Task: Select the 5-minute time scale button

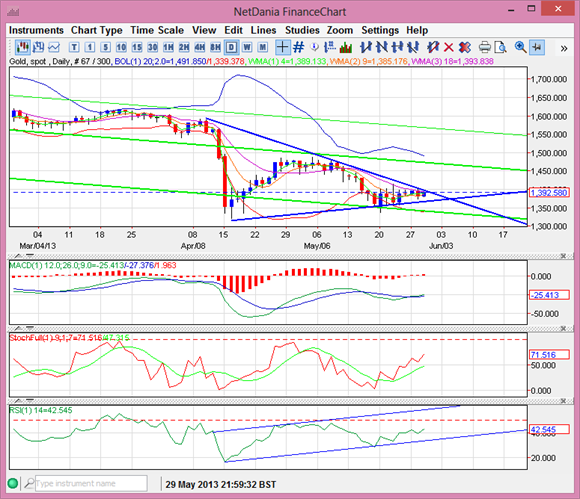Action: pos(105,47)
